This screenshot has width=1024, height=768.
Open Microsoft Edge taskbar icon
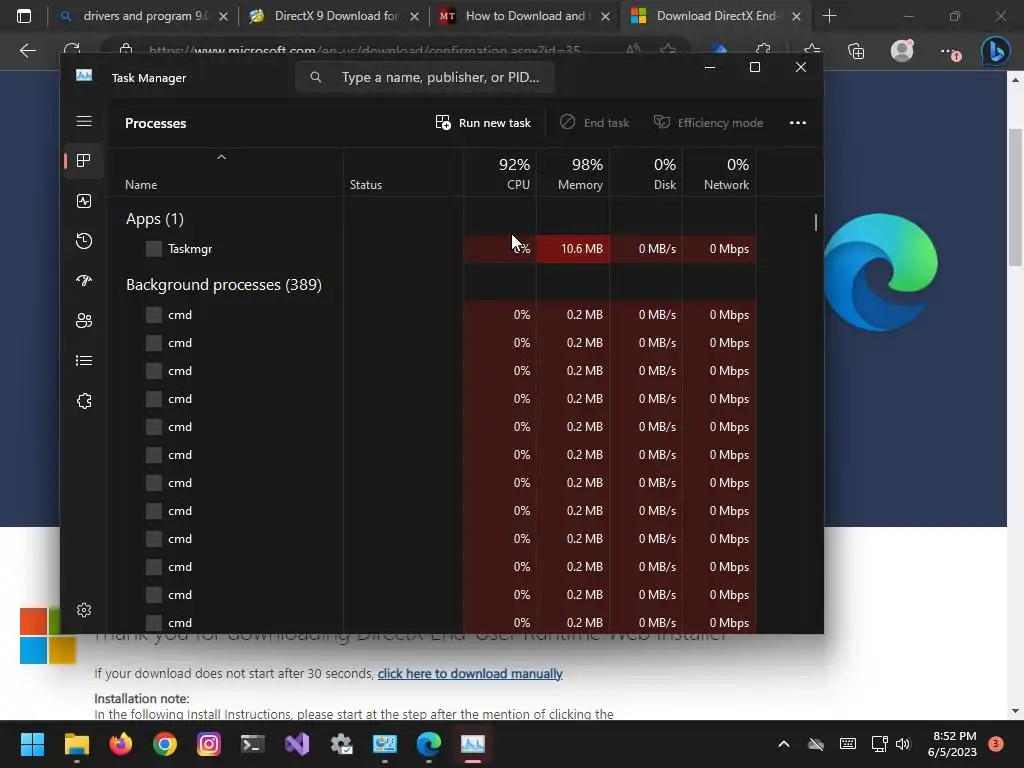click(x=429, y=744)
